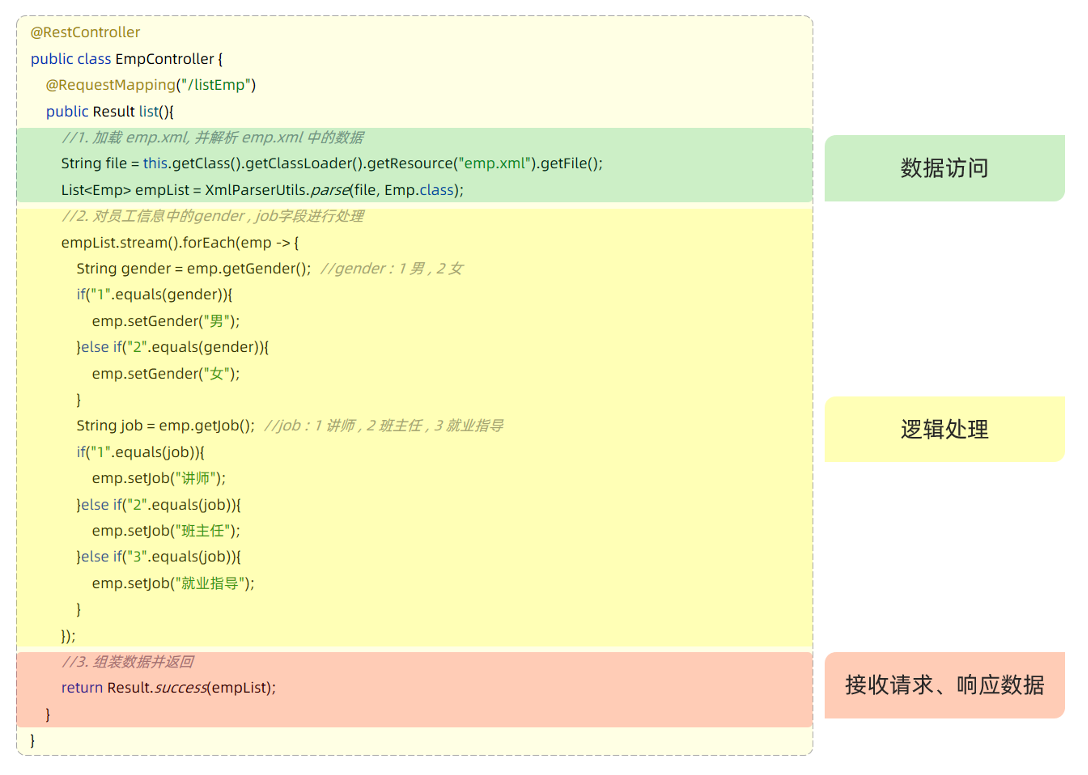Image resolution: width=1088 pixels, height=775 pixels.
Task: Click the @RestController annotation
Action: 85,32
